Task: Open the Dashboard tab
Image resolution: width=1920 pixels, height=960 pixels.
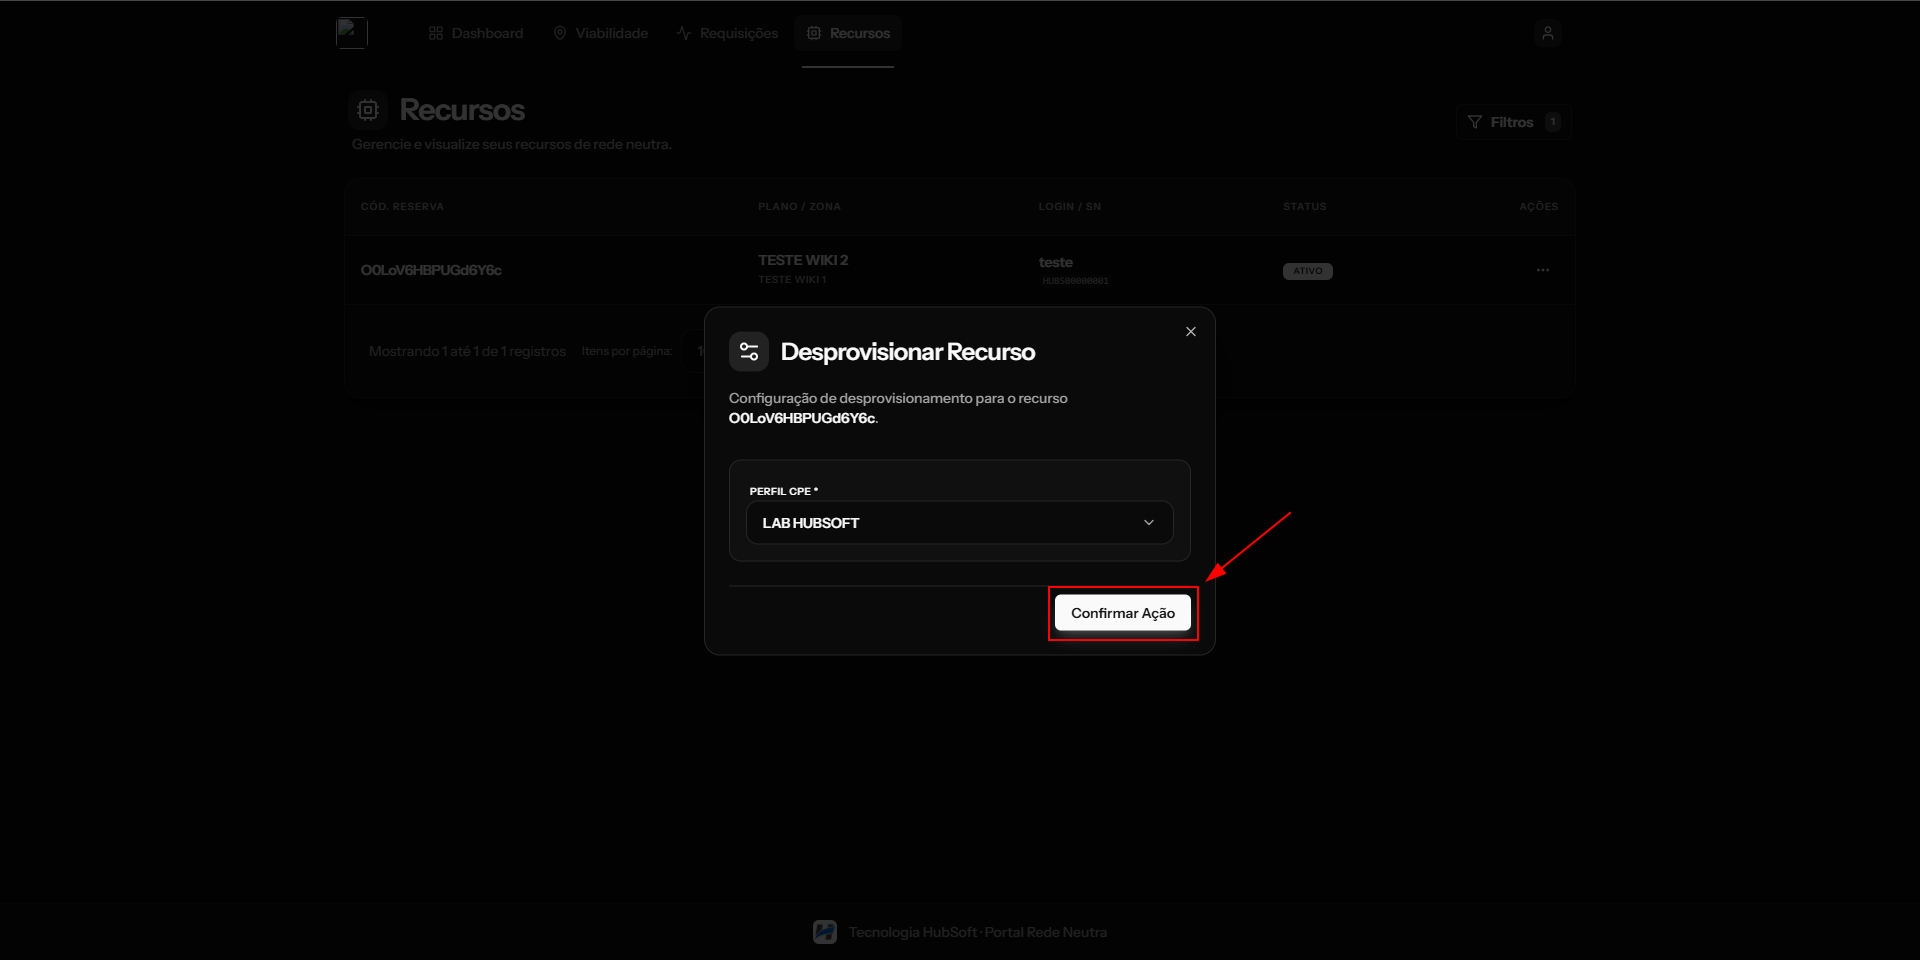Action: [476, 33]
